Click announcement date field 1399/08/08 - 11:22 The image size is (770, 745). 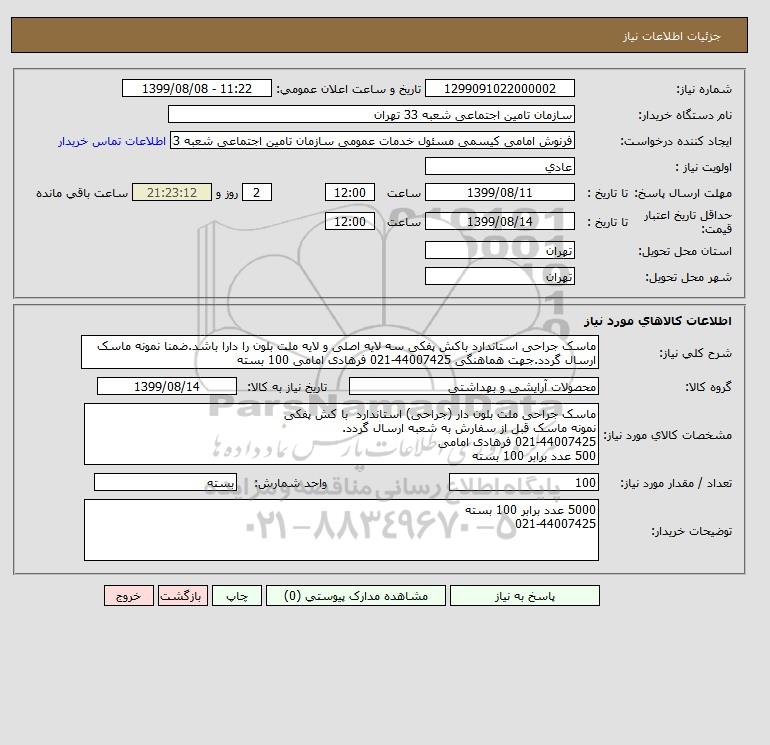pyautogui.click(x=196, y=88)
